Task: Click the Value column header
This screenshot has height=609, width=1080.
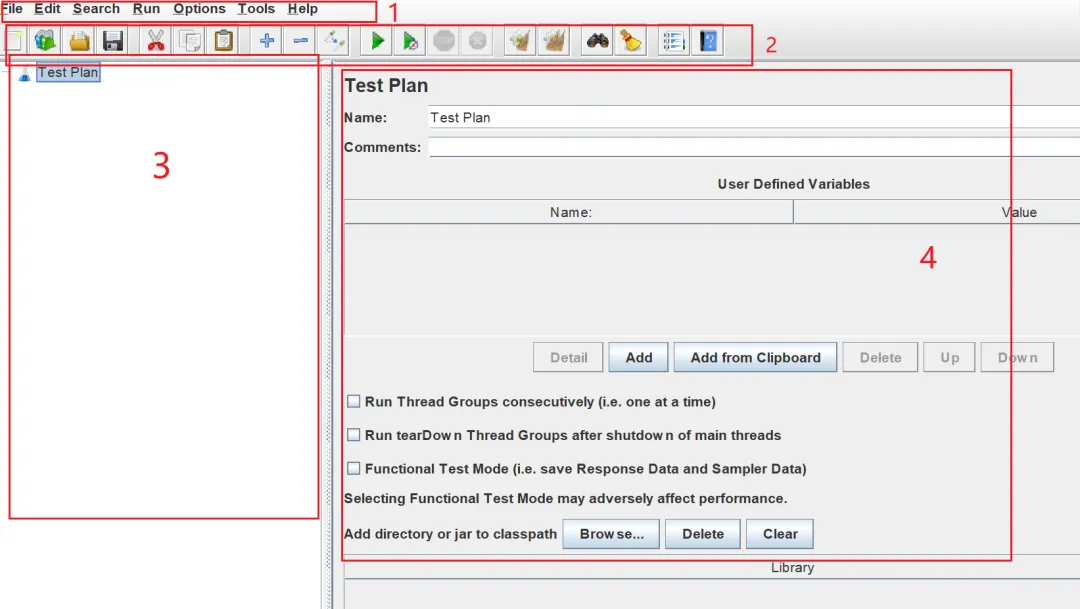Action: coord(937,212)
